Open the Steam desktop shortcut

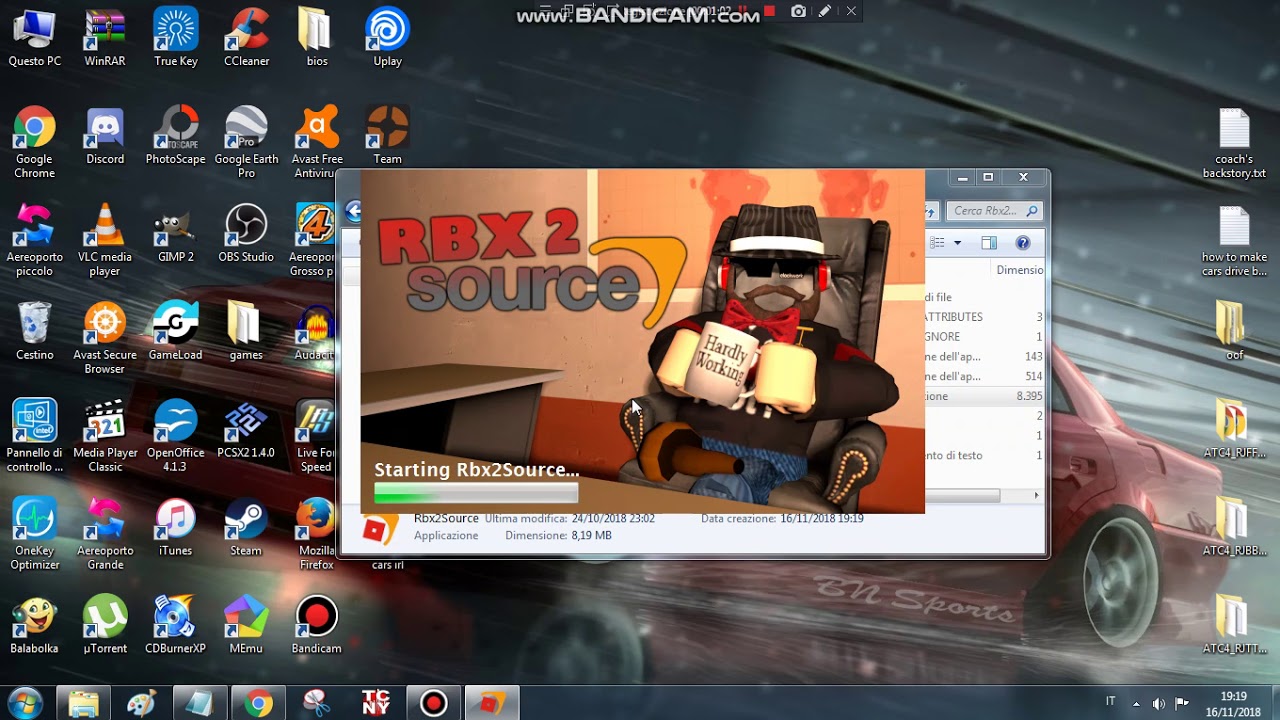(246, 527)
